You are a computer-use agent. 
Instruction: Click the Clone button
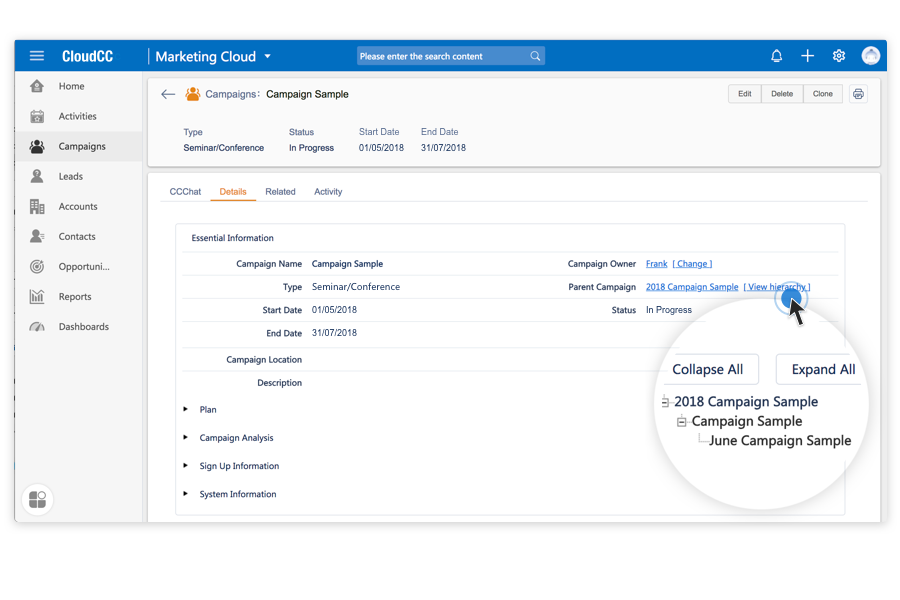pos(823,93)
